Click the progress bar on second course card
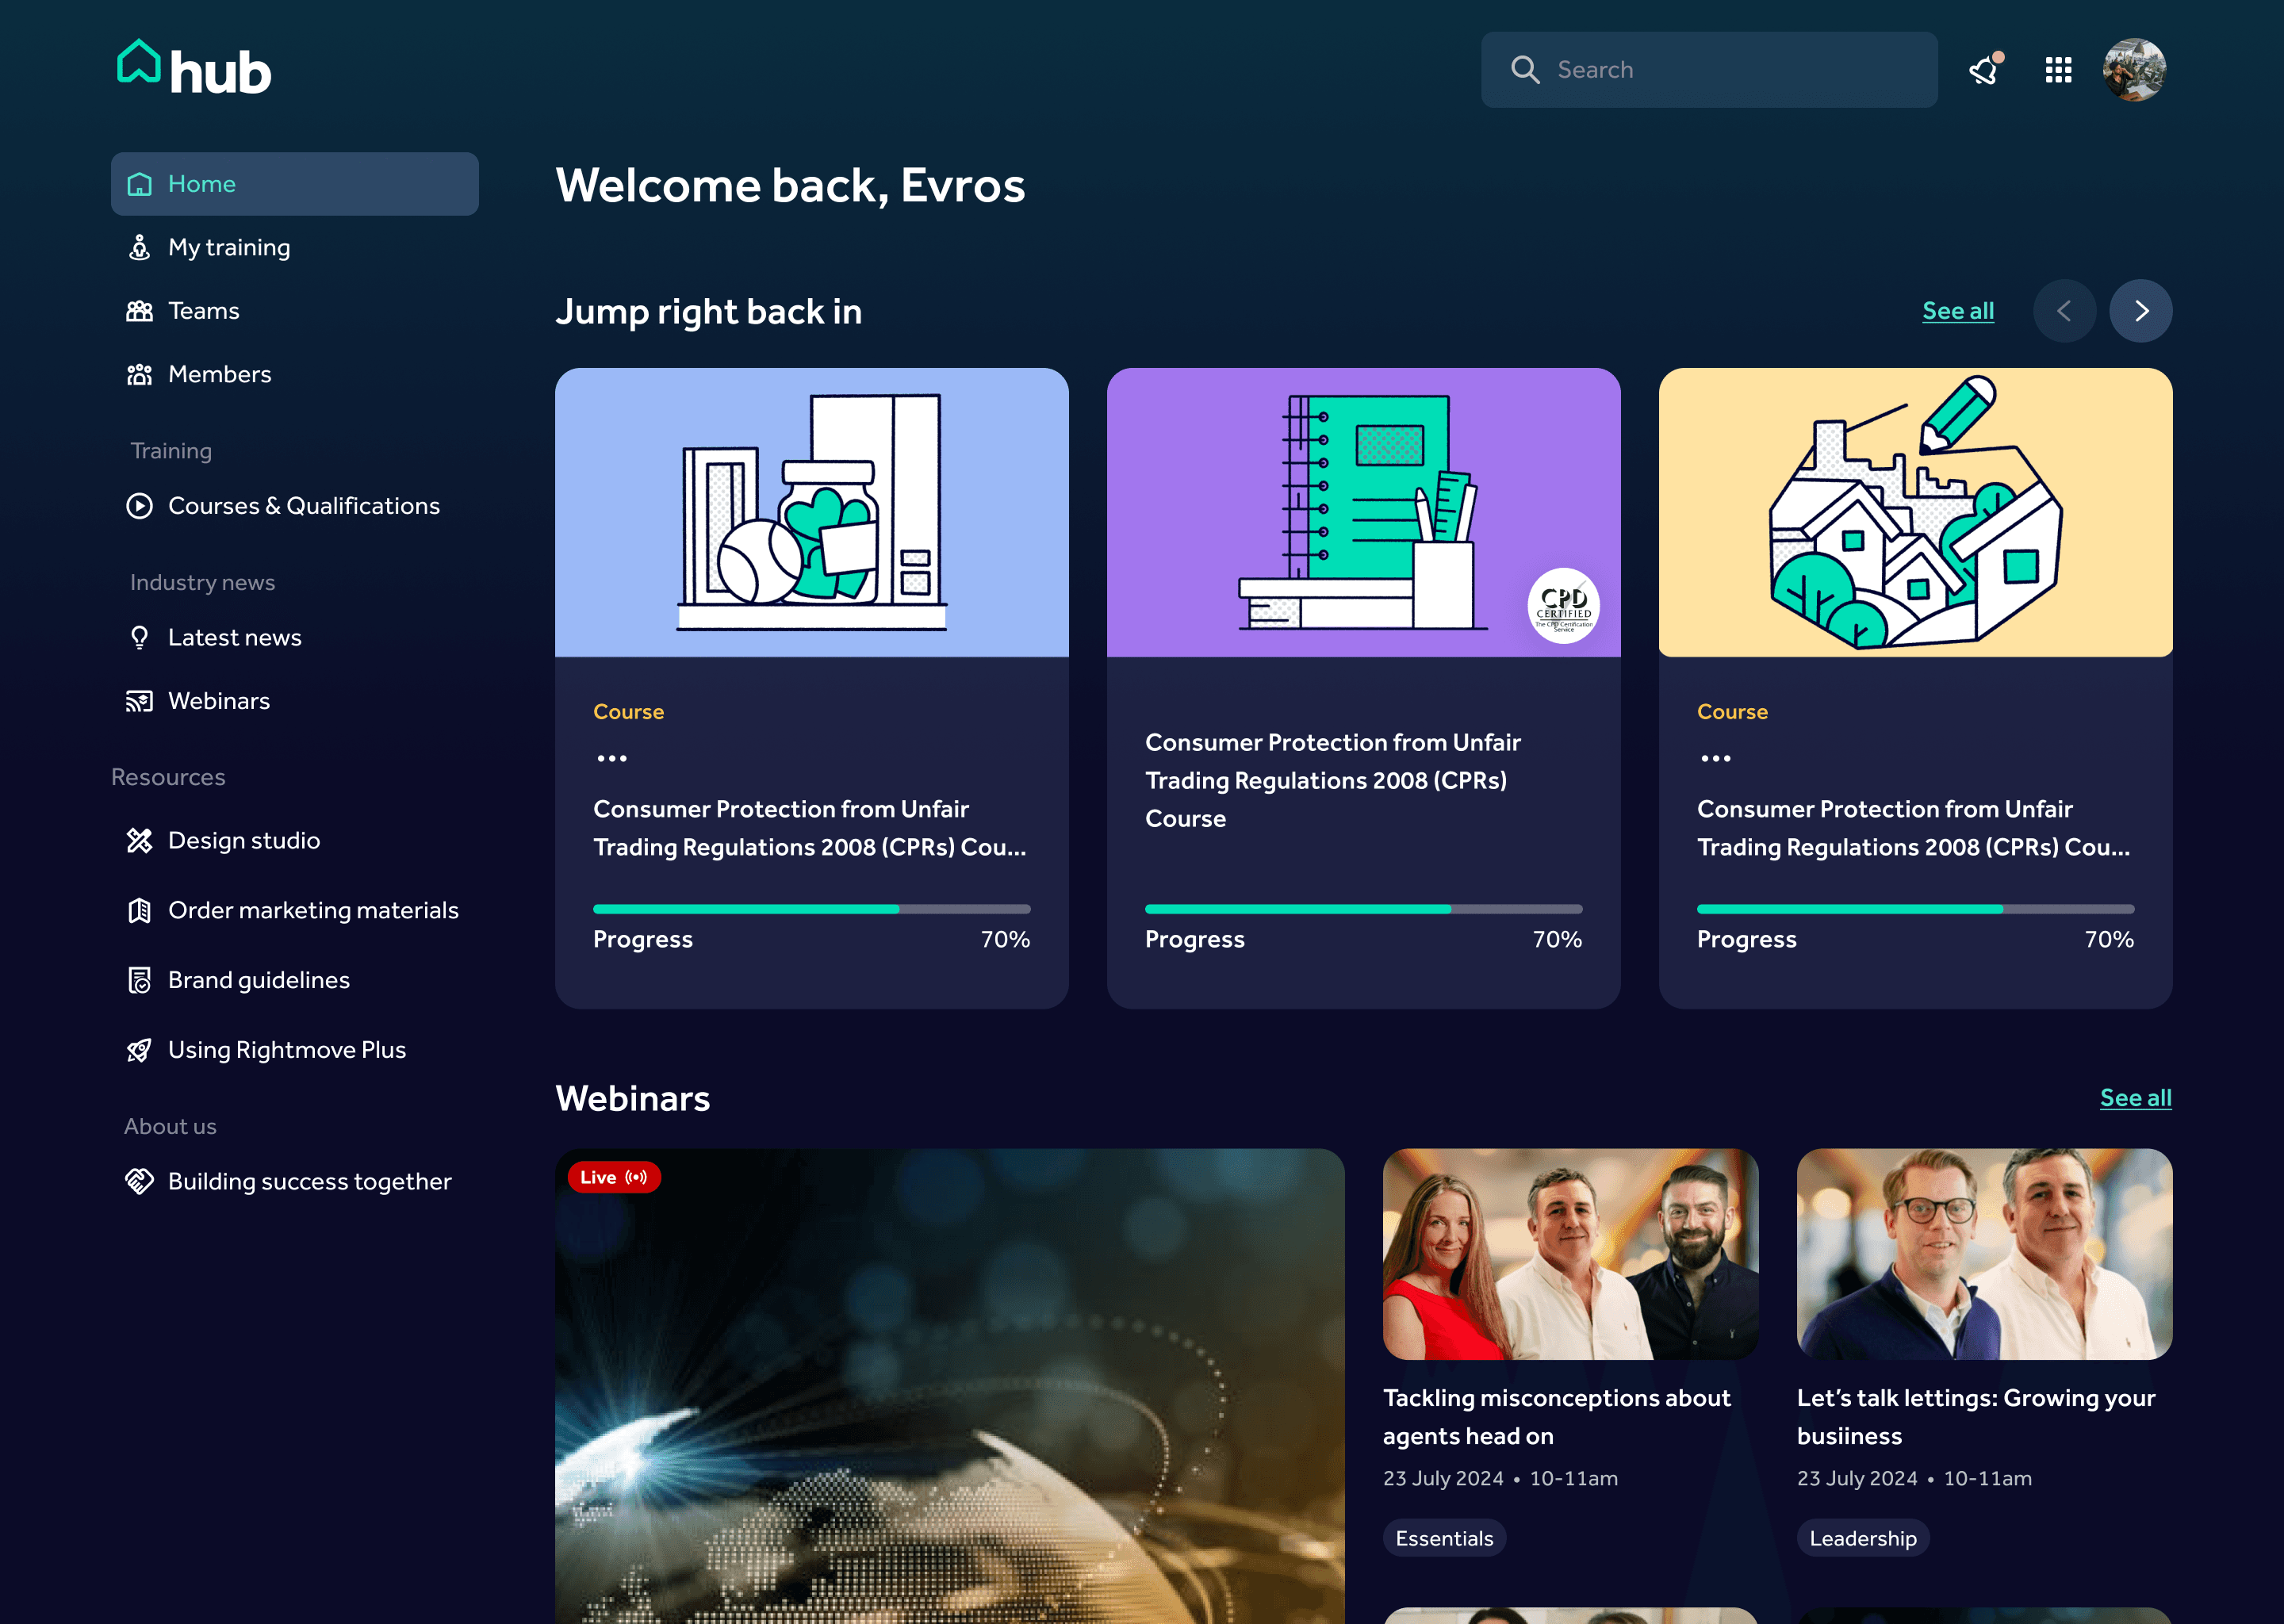Image resolution: width=2284 pixels, height=1624 pixels. tap(1363, 909)
